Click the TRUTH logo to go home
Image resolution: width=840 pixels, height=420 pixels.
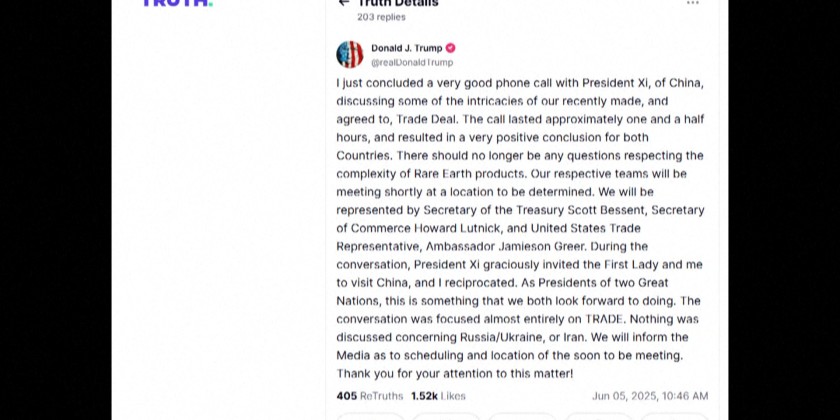coord(177,3)
